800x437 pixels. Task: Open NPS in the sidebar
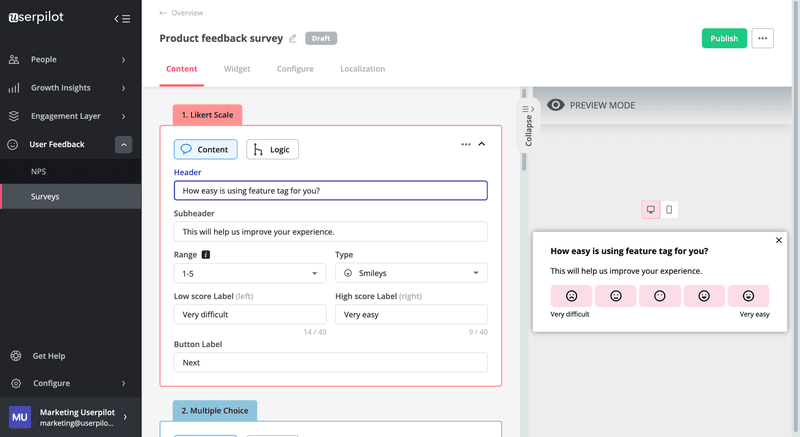(70, 171)
